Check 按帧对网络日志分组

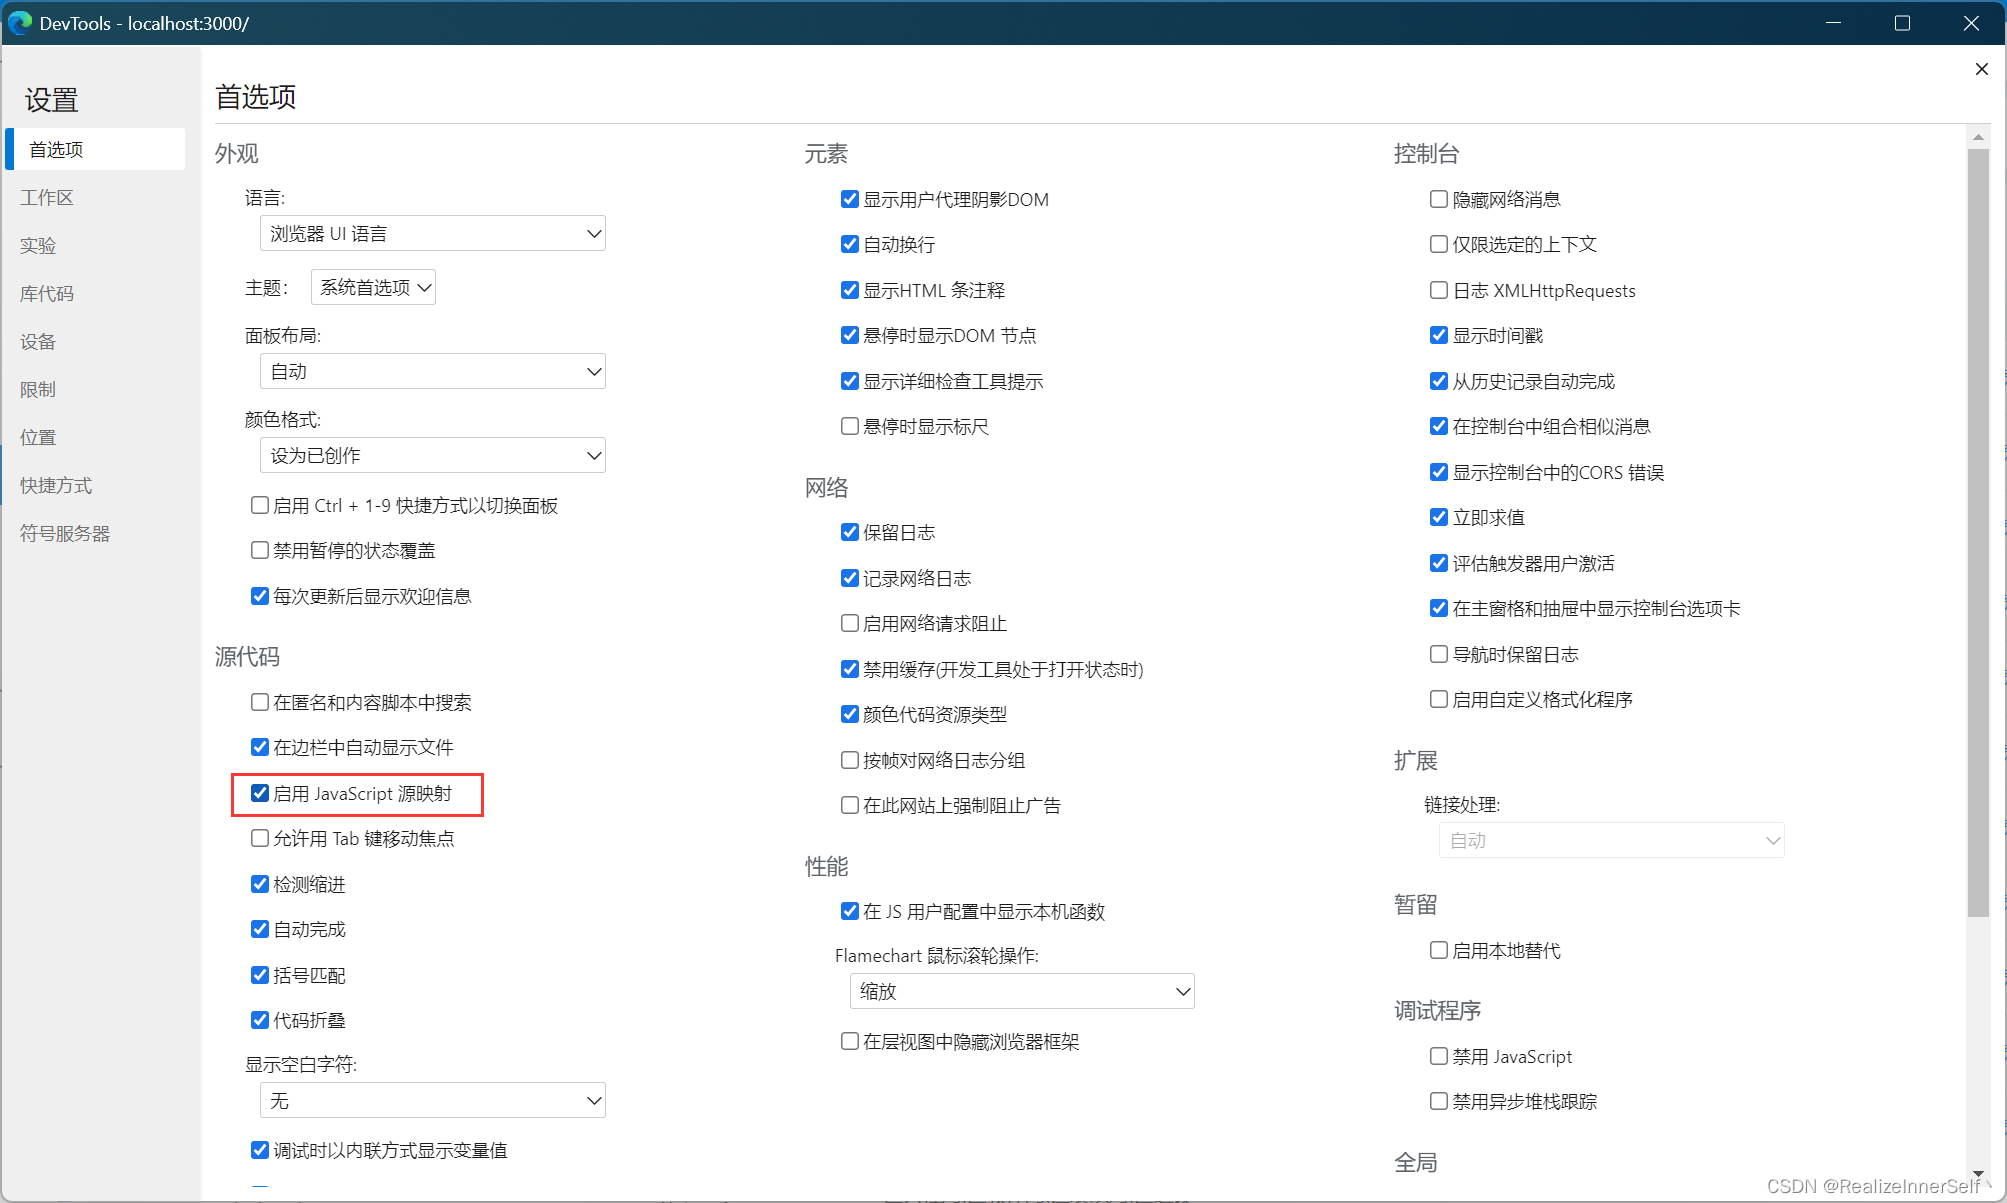pos(850,760)
